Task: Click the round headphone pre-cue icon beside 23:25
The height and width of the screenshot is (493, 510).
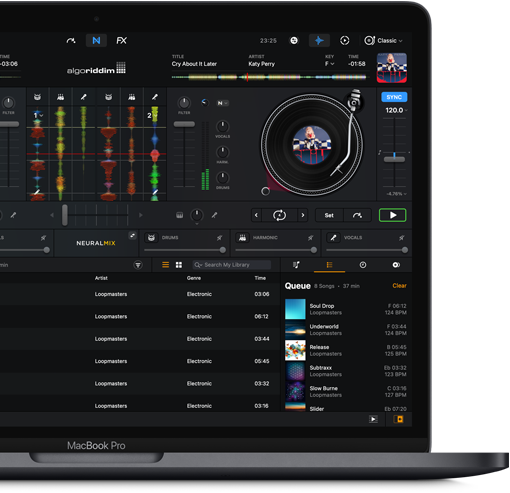Action: [x=294, y=41]
